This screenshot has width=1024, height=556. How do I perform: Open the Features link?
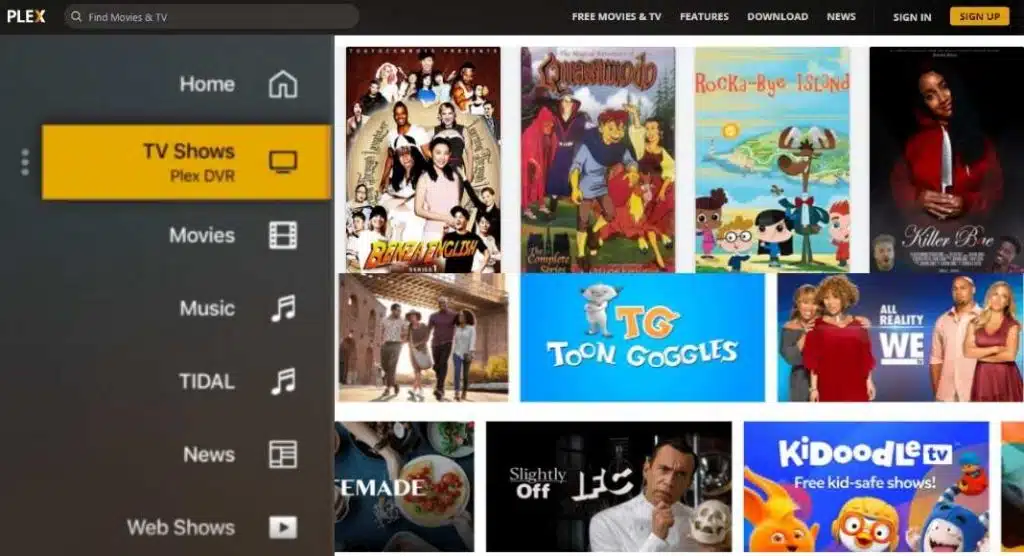(x=704, y=16)
